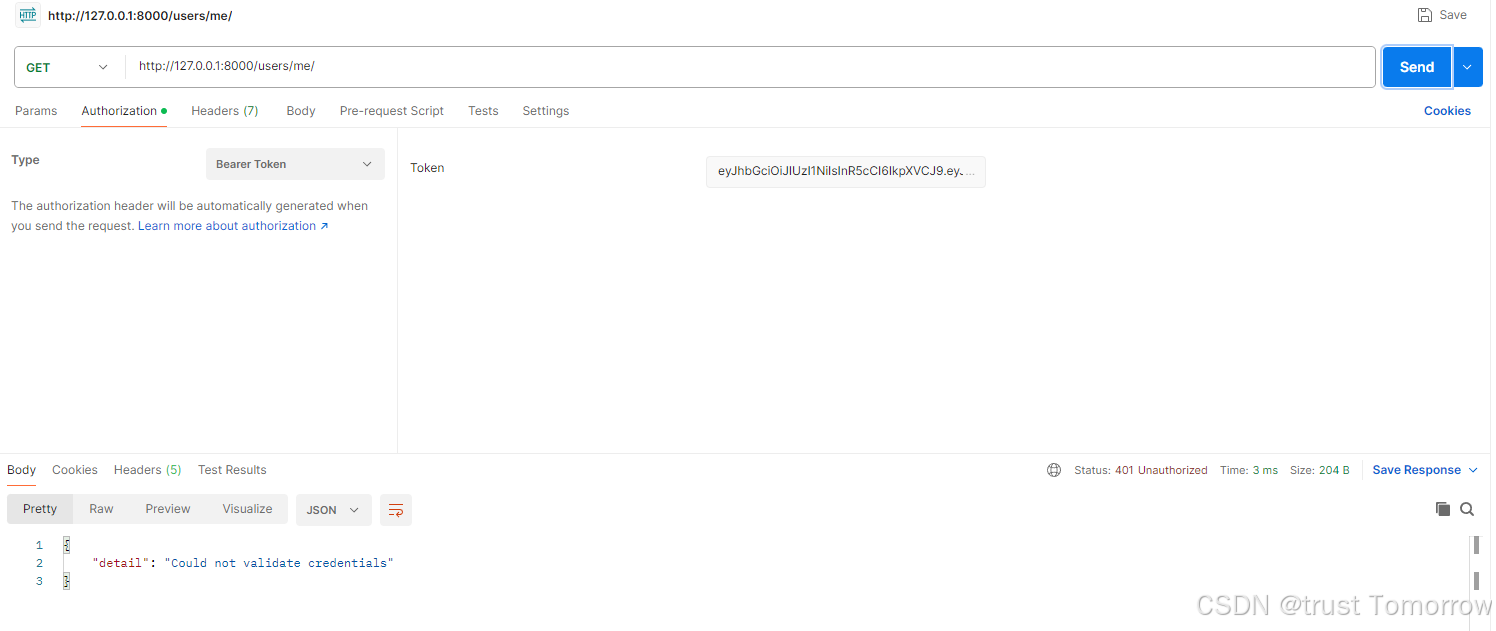Select the response Body tab

pyautogui.click(x=21, y=470)
